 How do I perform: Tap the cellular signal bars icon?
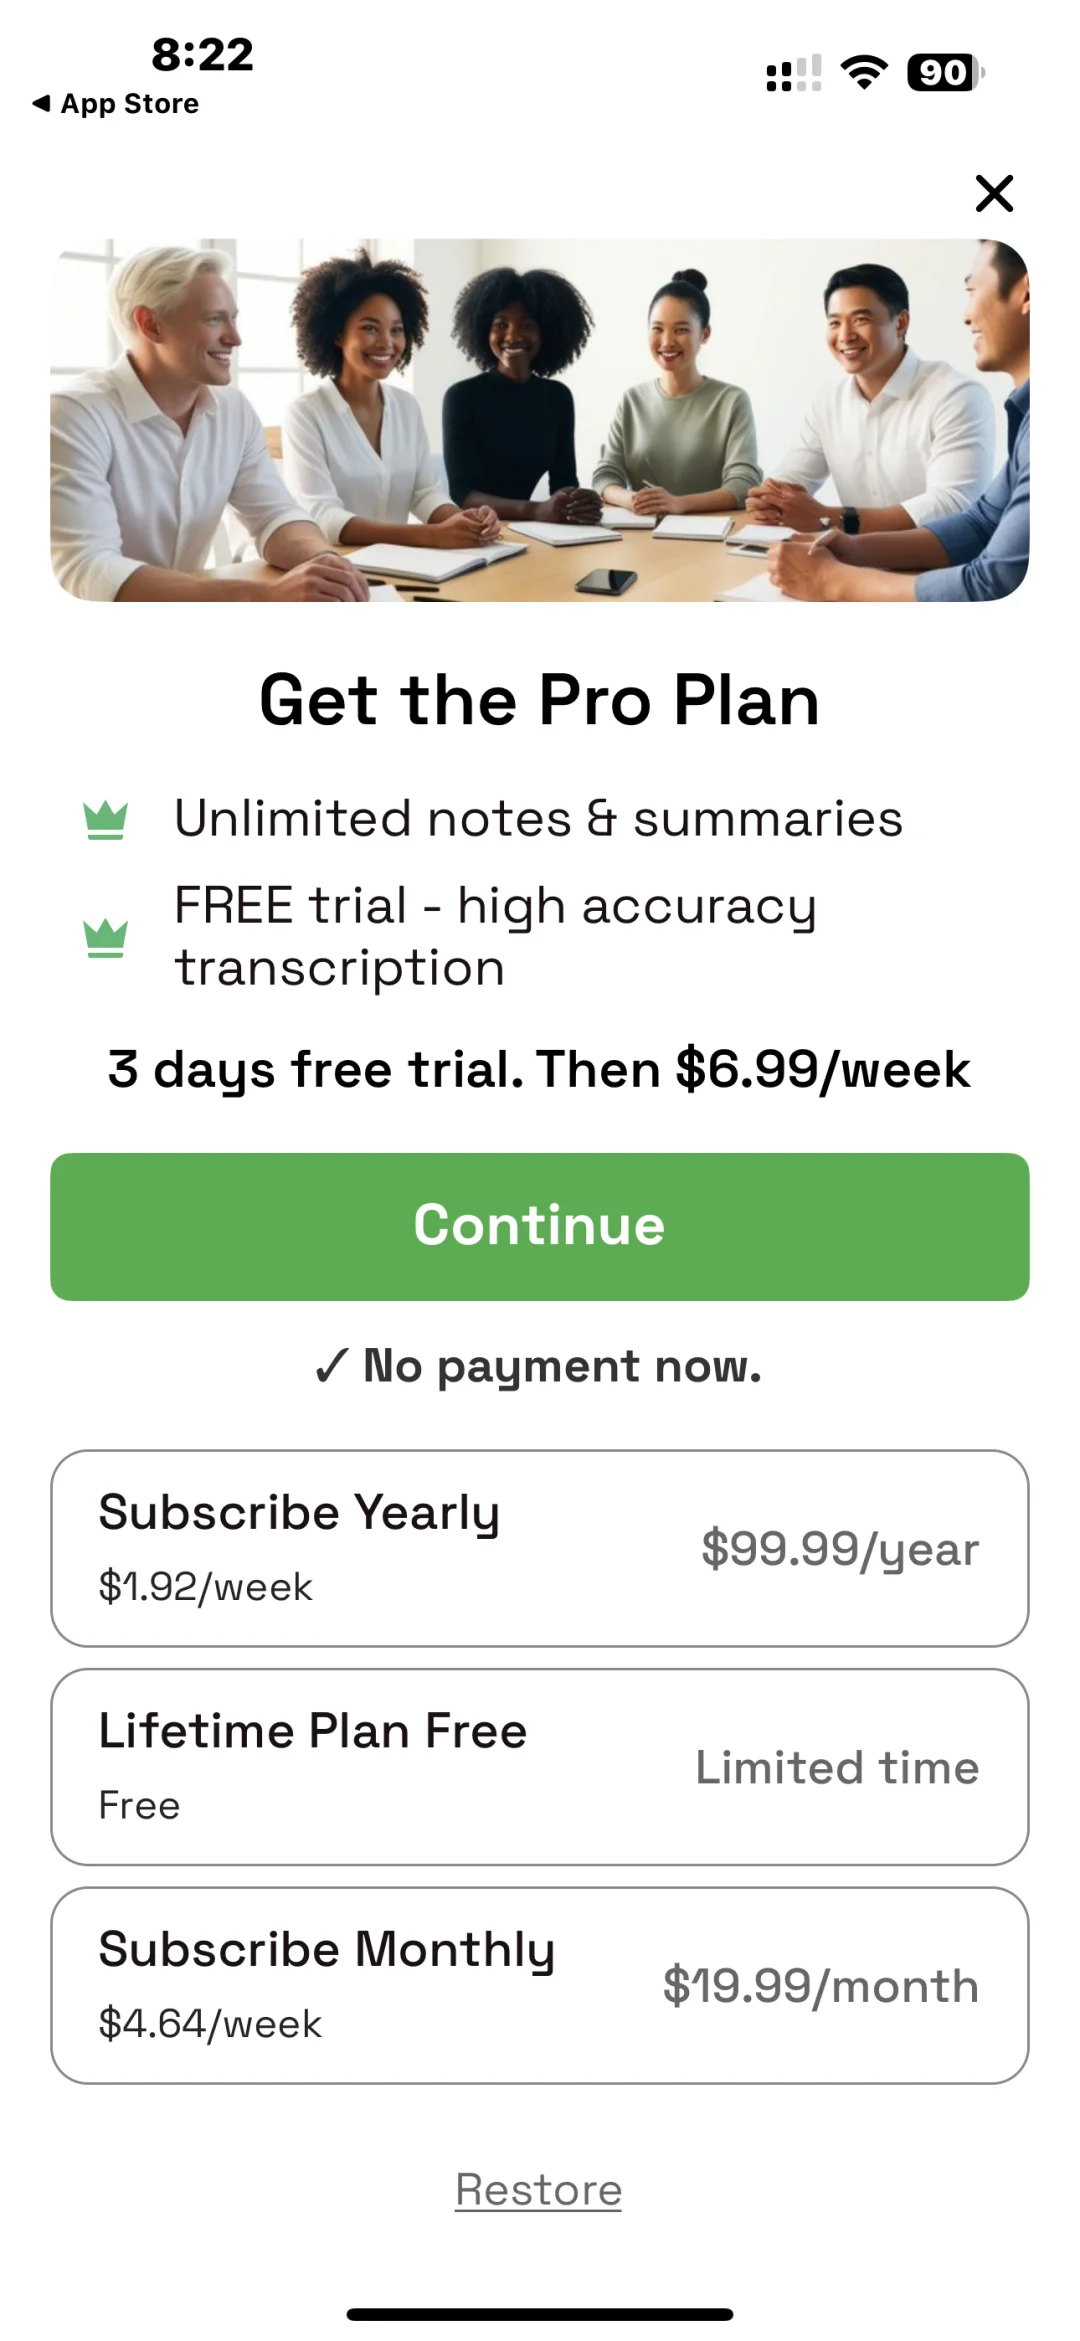pyautogui.click(x=794, y=73)
